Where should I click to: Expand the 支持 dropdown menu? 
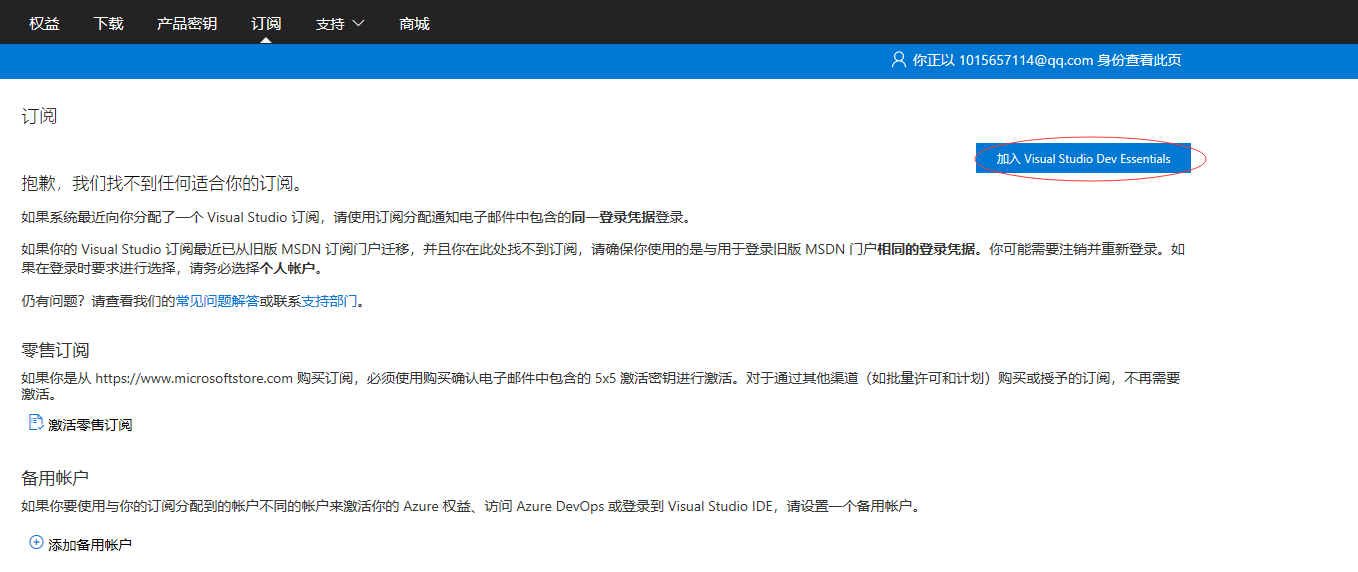[x=340, y=23]
